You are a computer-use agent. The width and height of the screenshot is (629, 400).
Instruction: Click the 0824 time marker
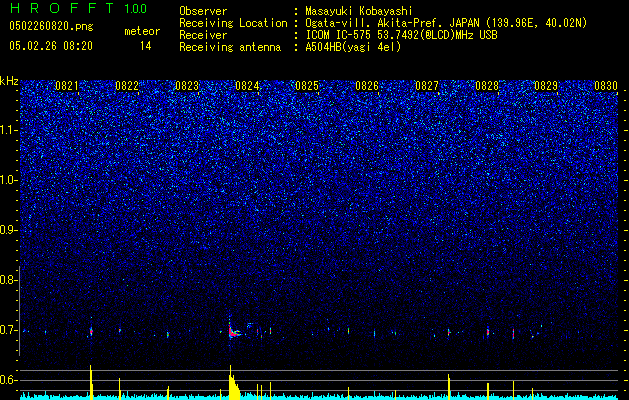[247, 86]
